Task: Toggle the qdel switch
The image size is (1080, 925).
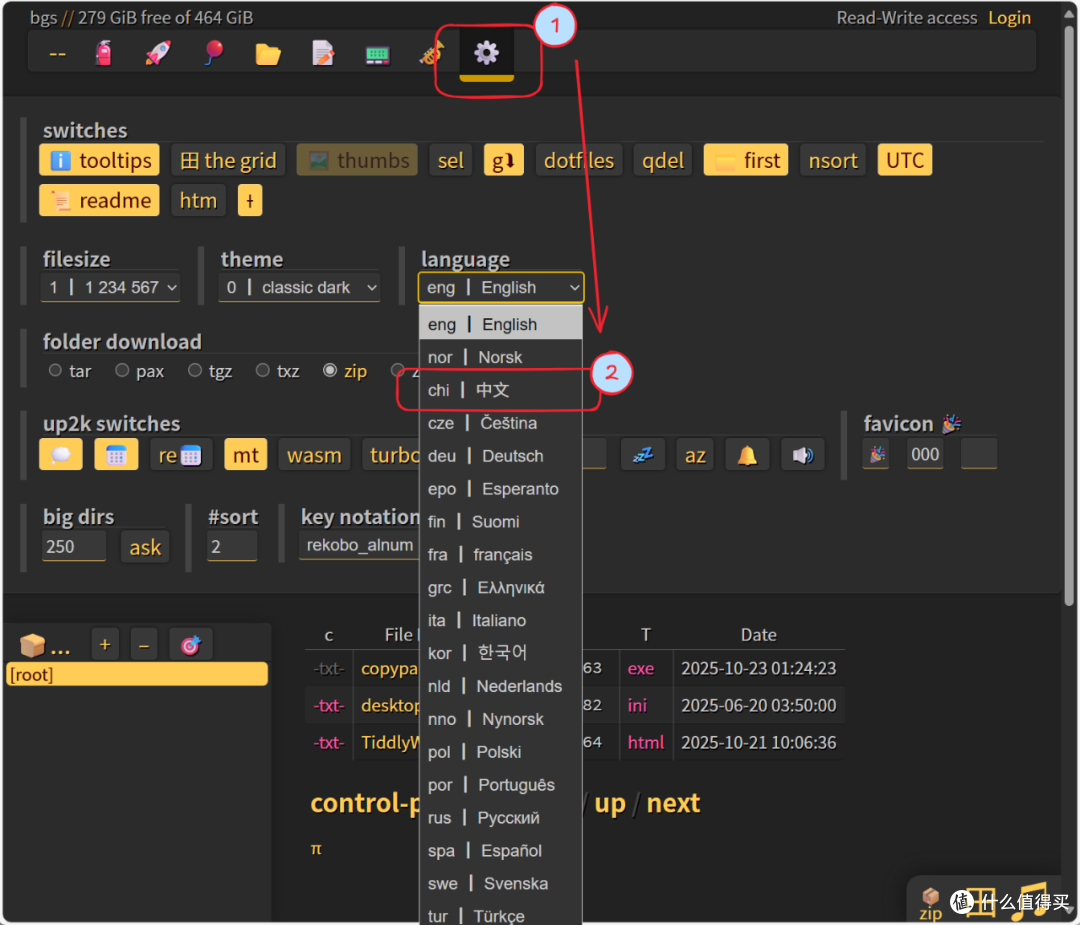Action: coord(663,160)
